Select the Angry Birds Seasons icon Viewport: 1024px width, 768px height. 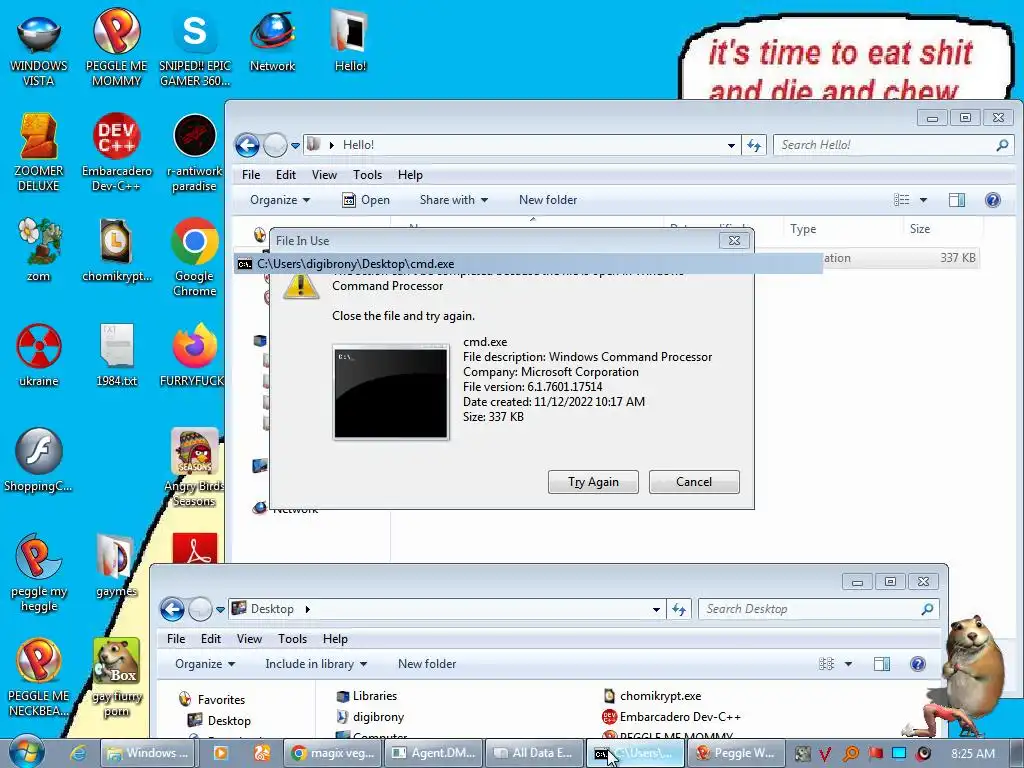coord(195,466)
